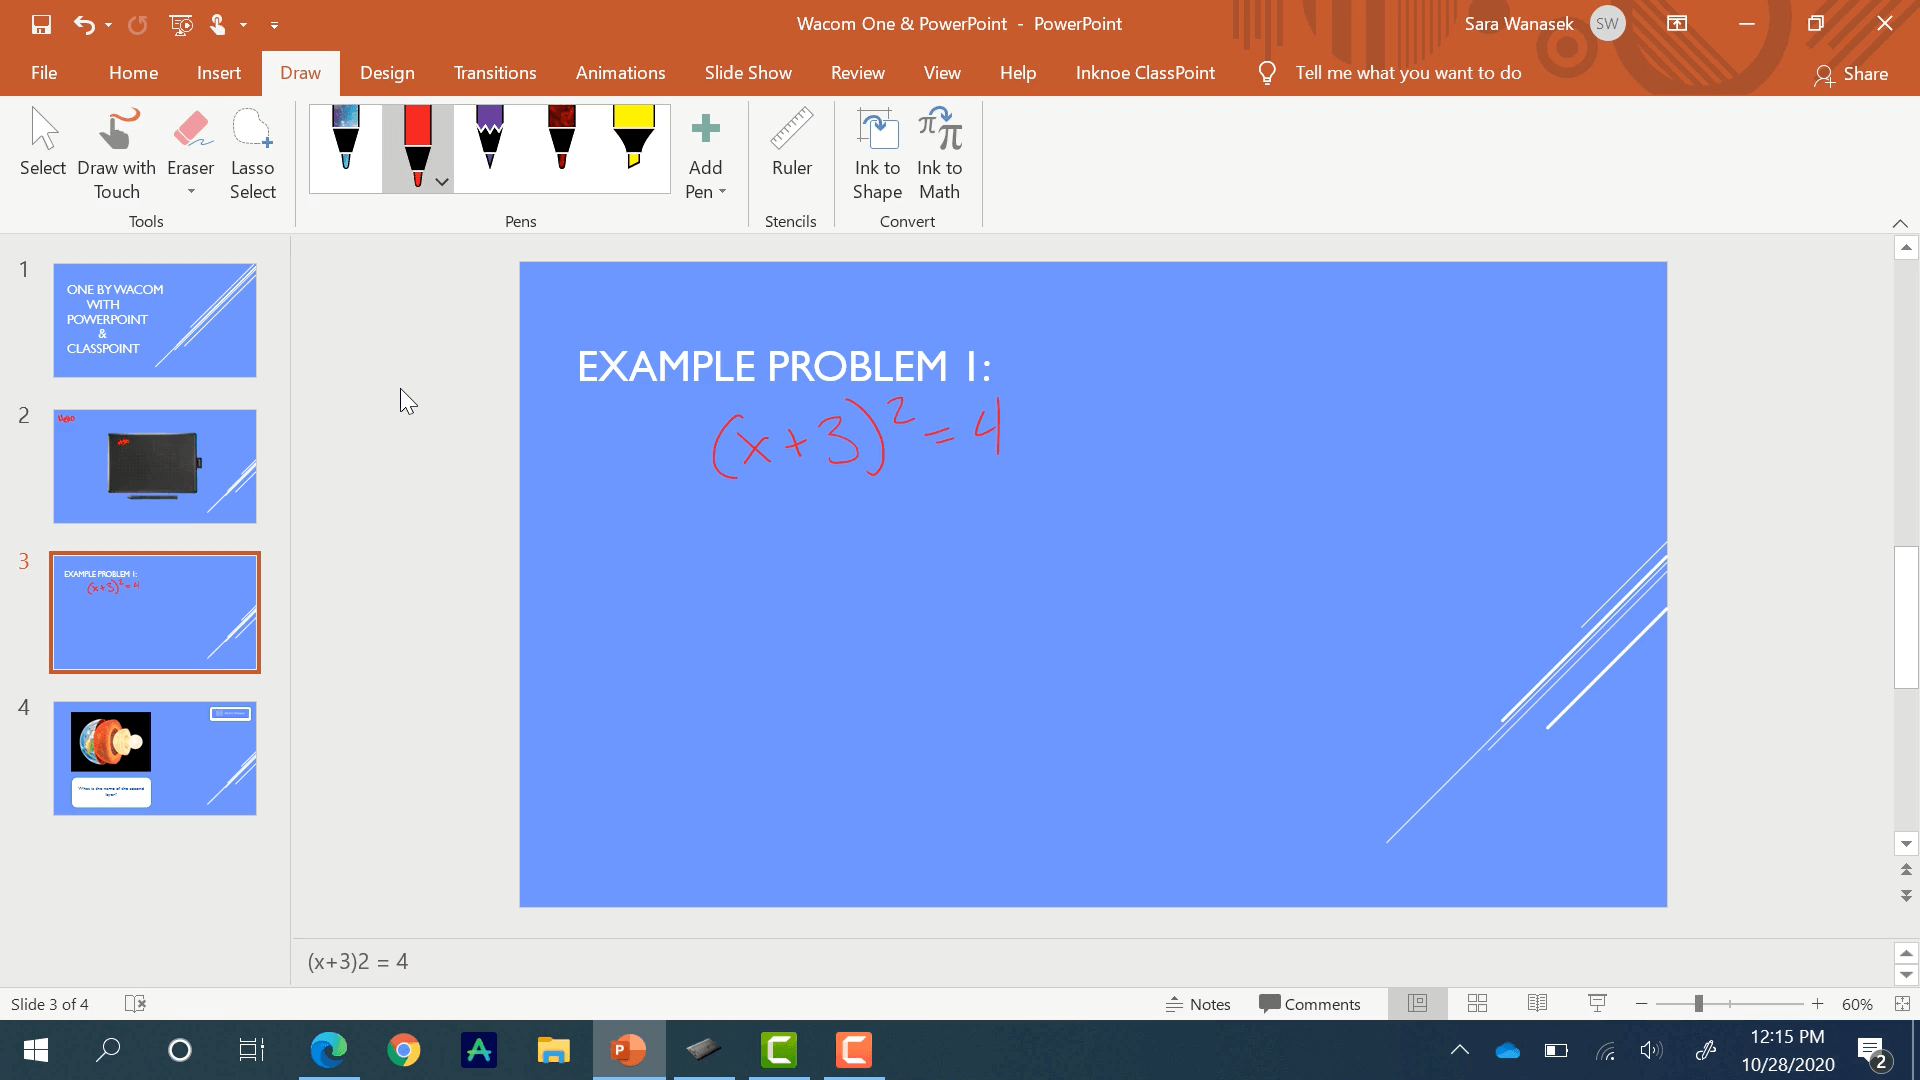Toggle the Notes panel view
The image size is (1920, 1080).
pyautogui.click(x=1200, y=1004)
